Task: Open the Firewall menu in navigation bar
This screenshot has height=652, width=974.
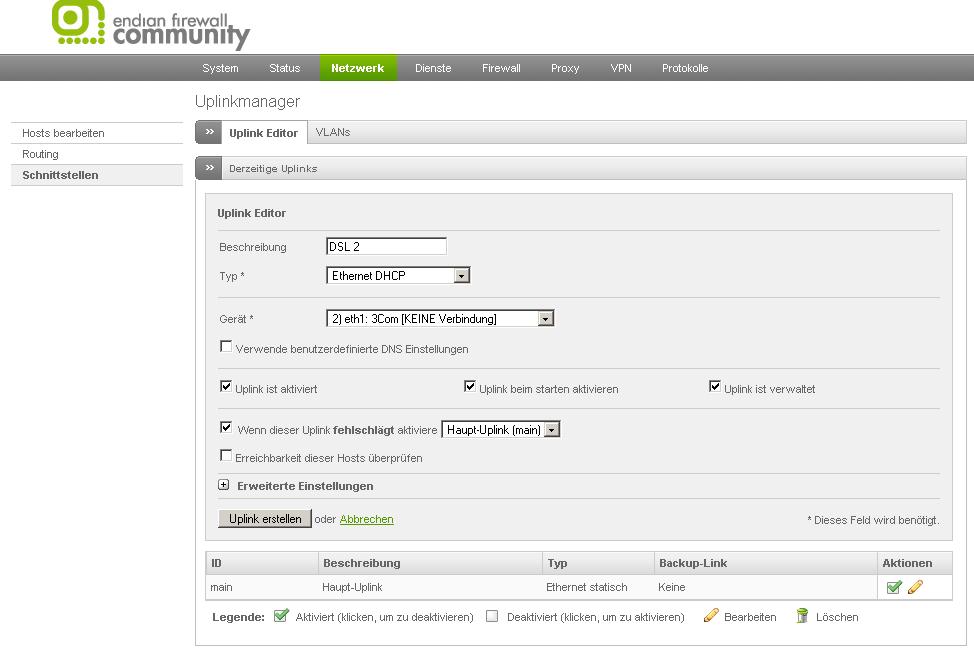Action: coord(501,68)
